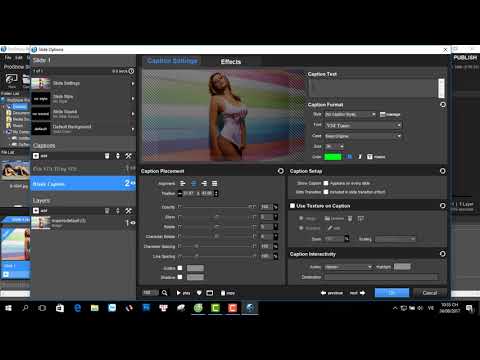Reset Caption Placement settings circle icon
480x360 pixels.
[x=281, y=171]
